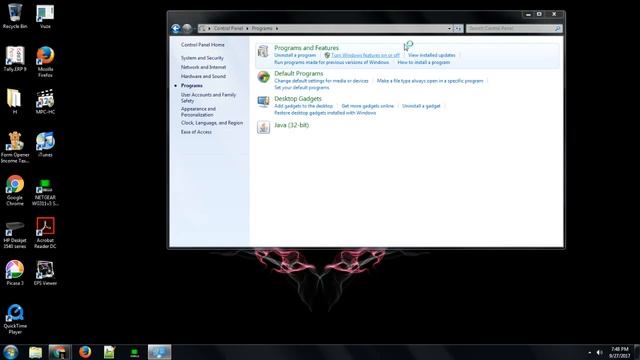Image resolution: width=640 pixels, height=360 pixels.
Task: Click the Control Panel breadcrumb
Action: 228,29
